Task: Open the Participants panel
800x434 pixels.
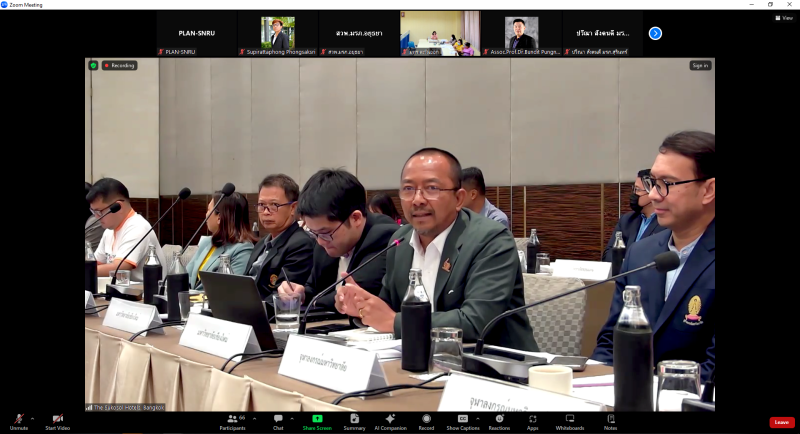Action: (233, 422)
